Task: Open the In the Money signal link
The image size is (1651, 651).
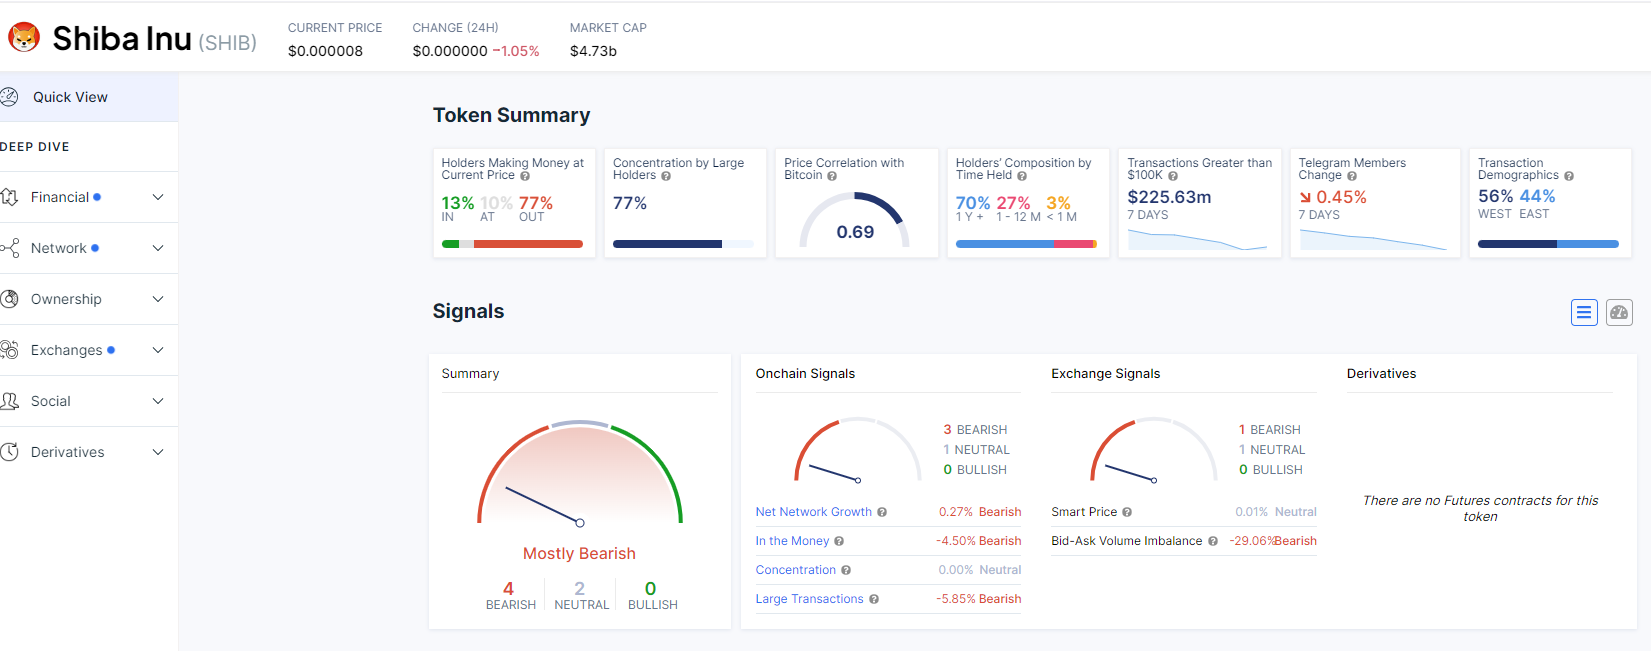Action: click(792, 541)
